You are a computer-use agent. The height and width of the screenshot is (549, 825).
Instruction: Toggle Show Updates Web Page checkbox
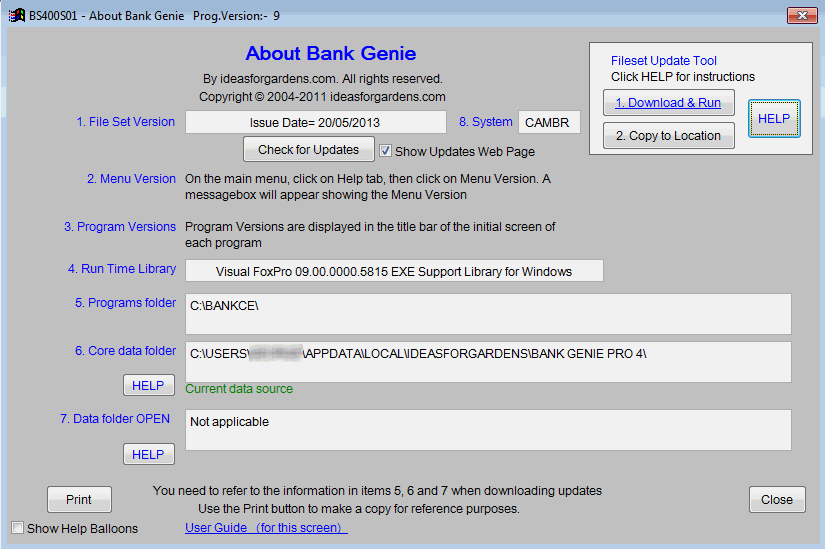coord(385,151)
